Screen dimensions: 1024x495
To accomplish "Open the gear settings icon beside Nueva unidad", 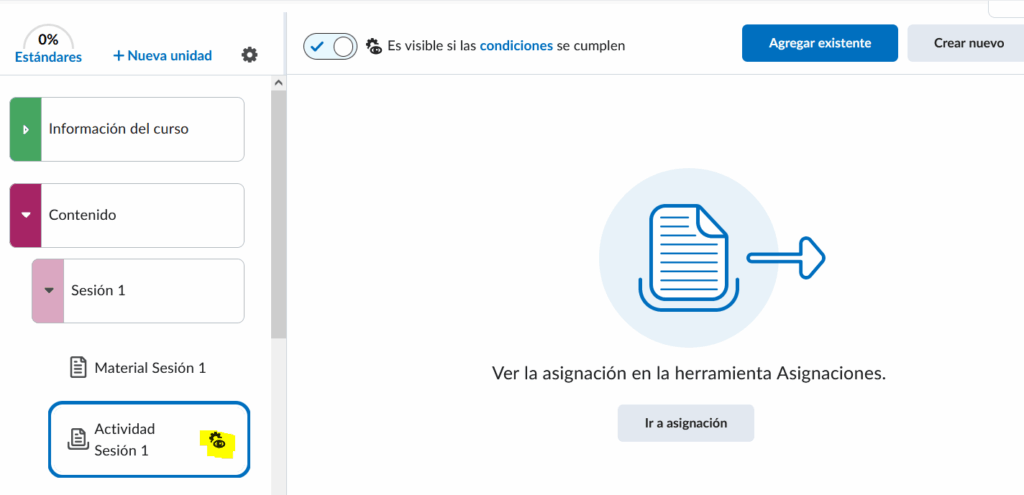I will click(250, 55).
